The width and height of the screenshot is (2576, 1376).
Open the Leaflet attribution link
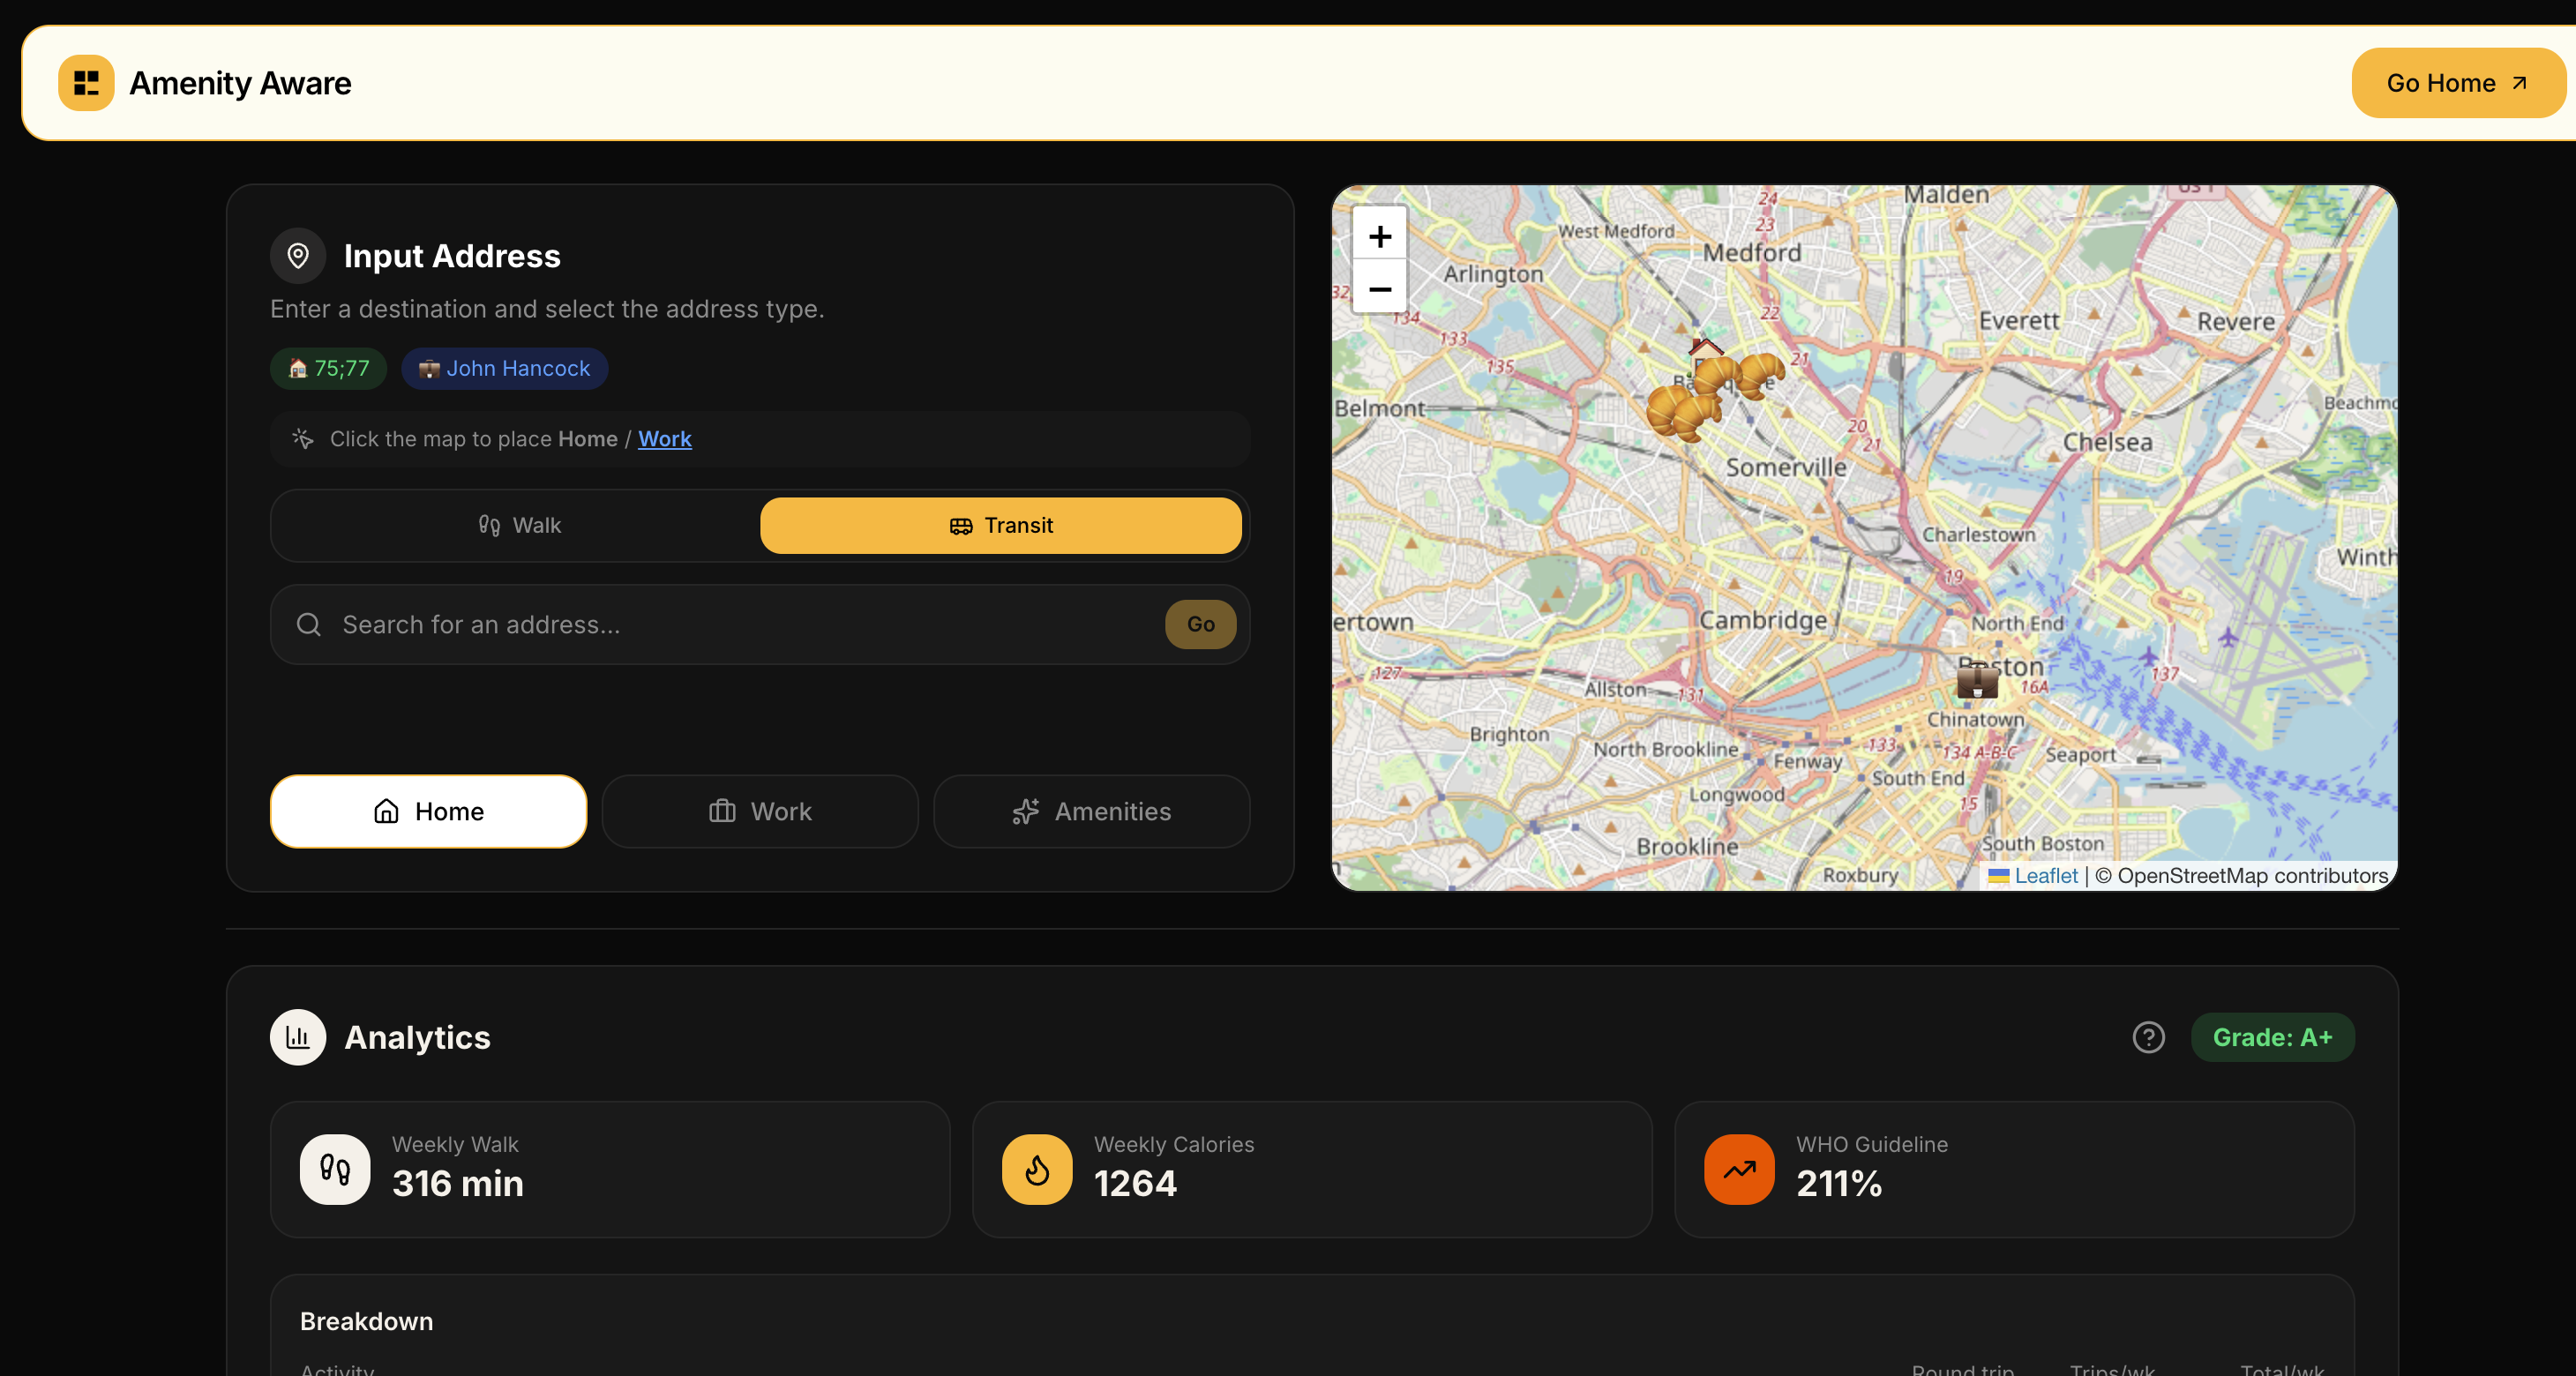pos(2044,876)
